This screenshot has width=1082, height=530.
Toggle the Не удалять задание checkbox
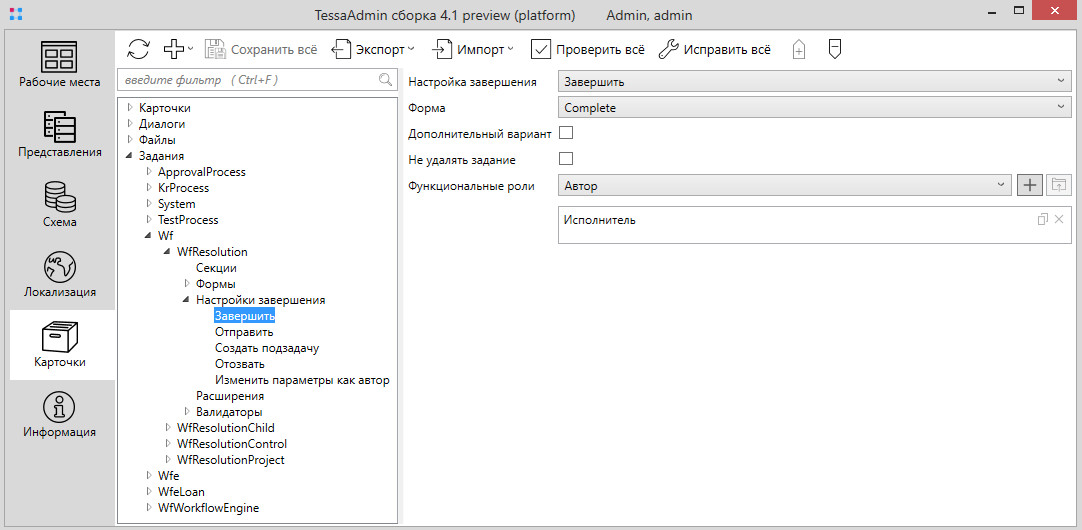[566, 159]
